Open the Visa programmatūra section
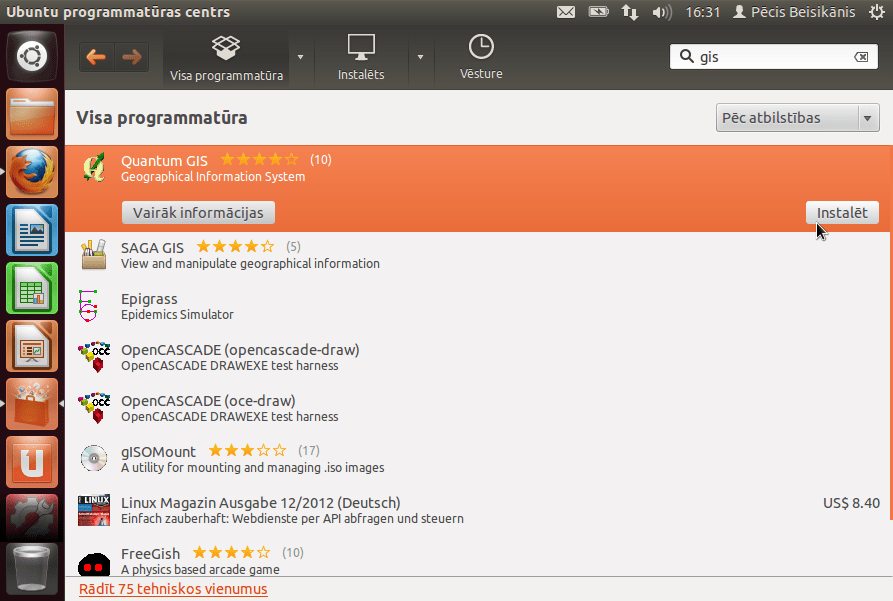This screenshot has height=601, width=893. pos(226,58)
